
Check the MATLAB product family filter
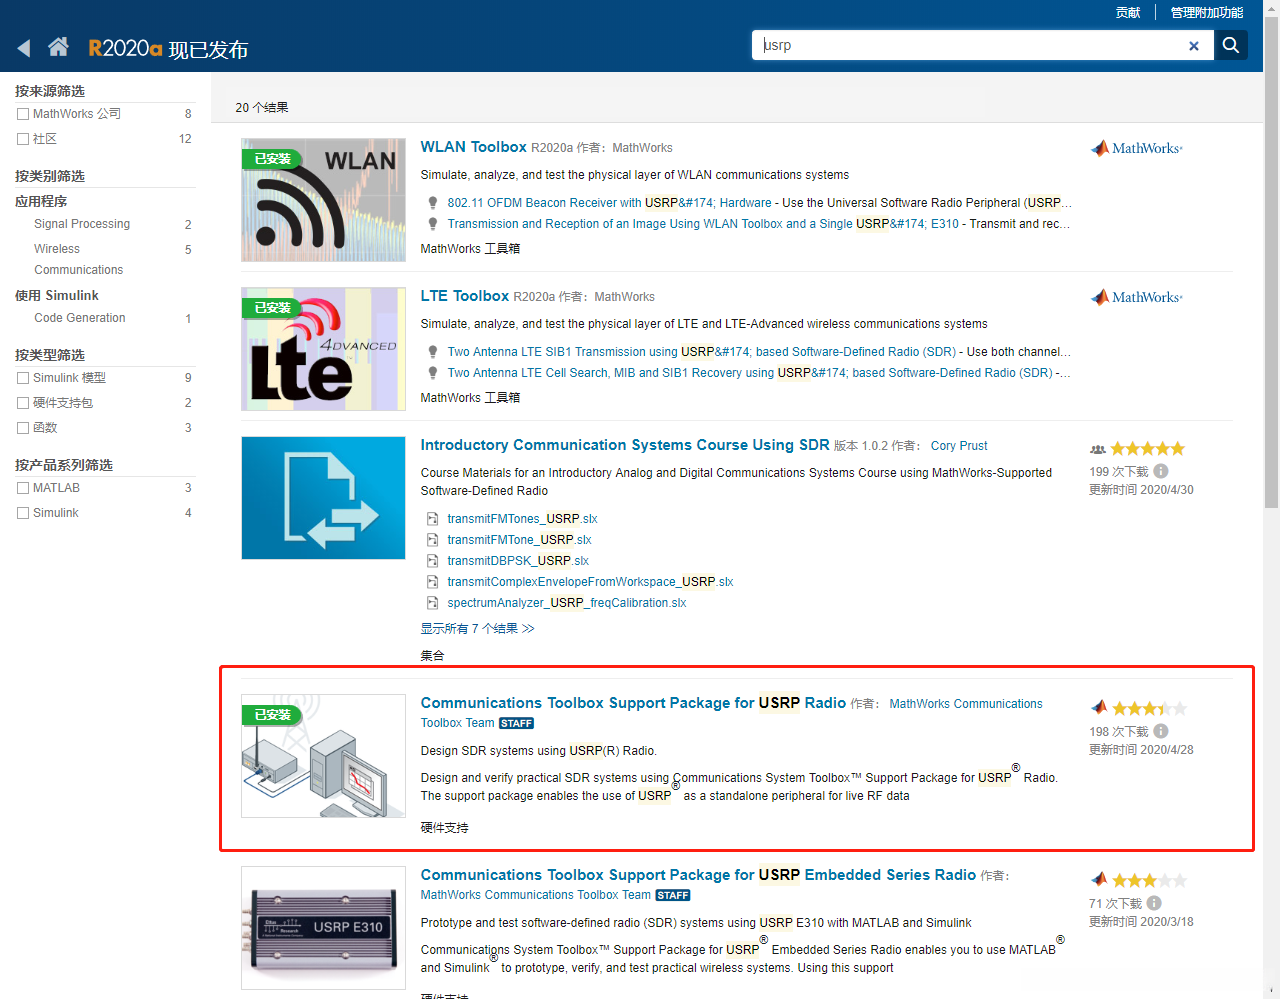coord(23,488)
